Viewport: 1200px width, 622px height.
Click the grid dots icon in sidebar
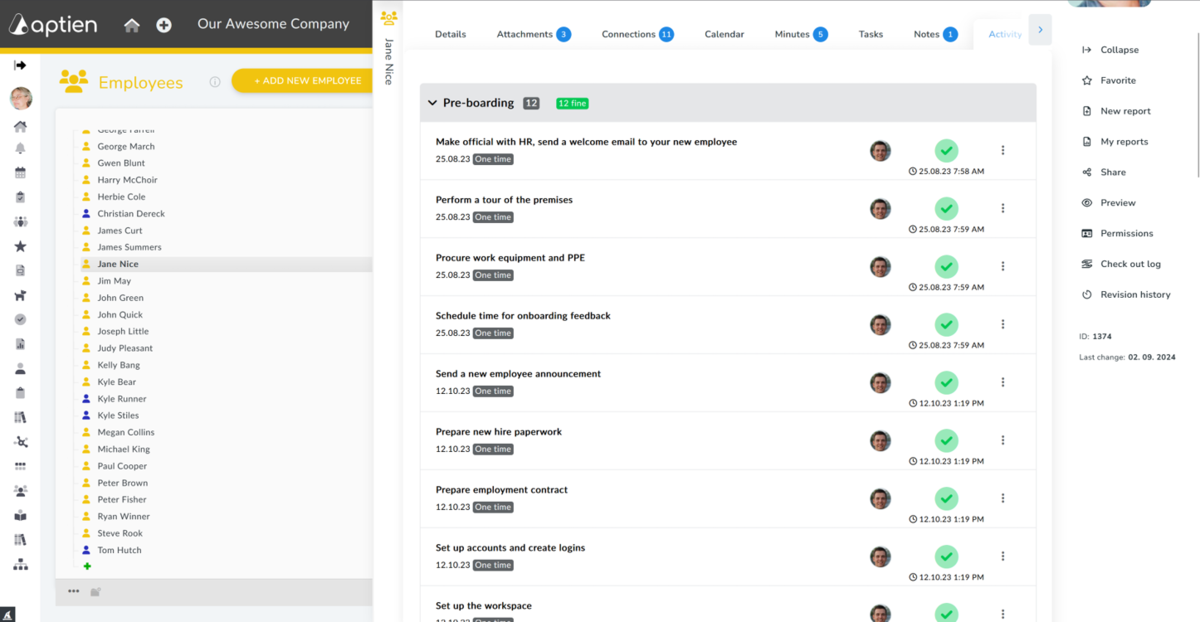(20, 466)
